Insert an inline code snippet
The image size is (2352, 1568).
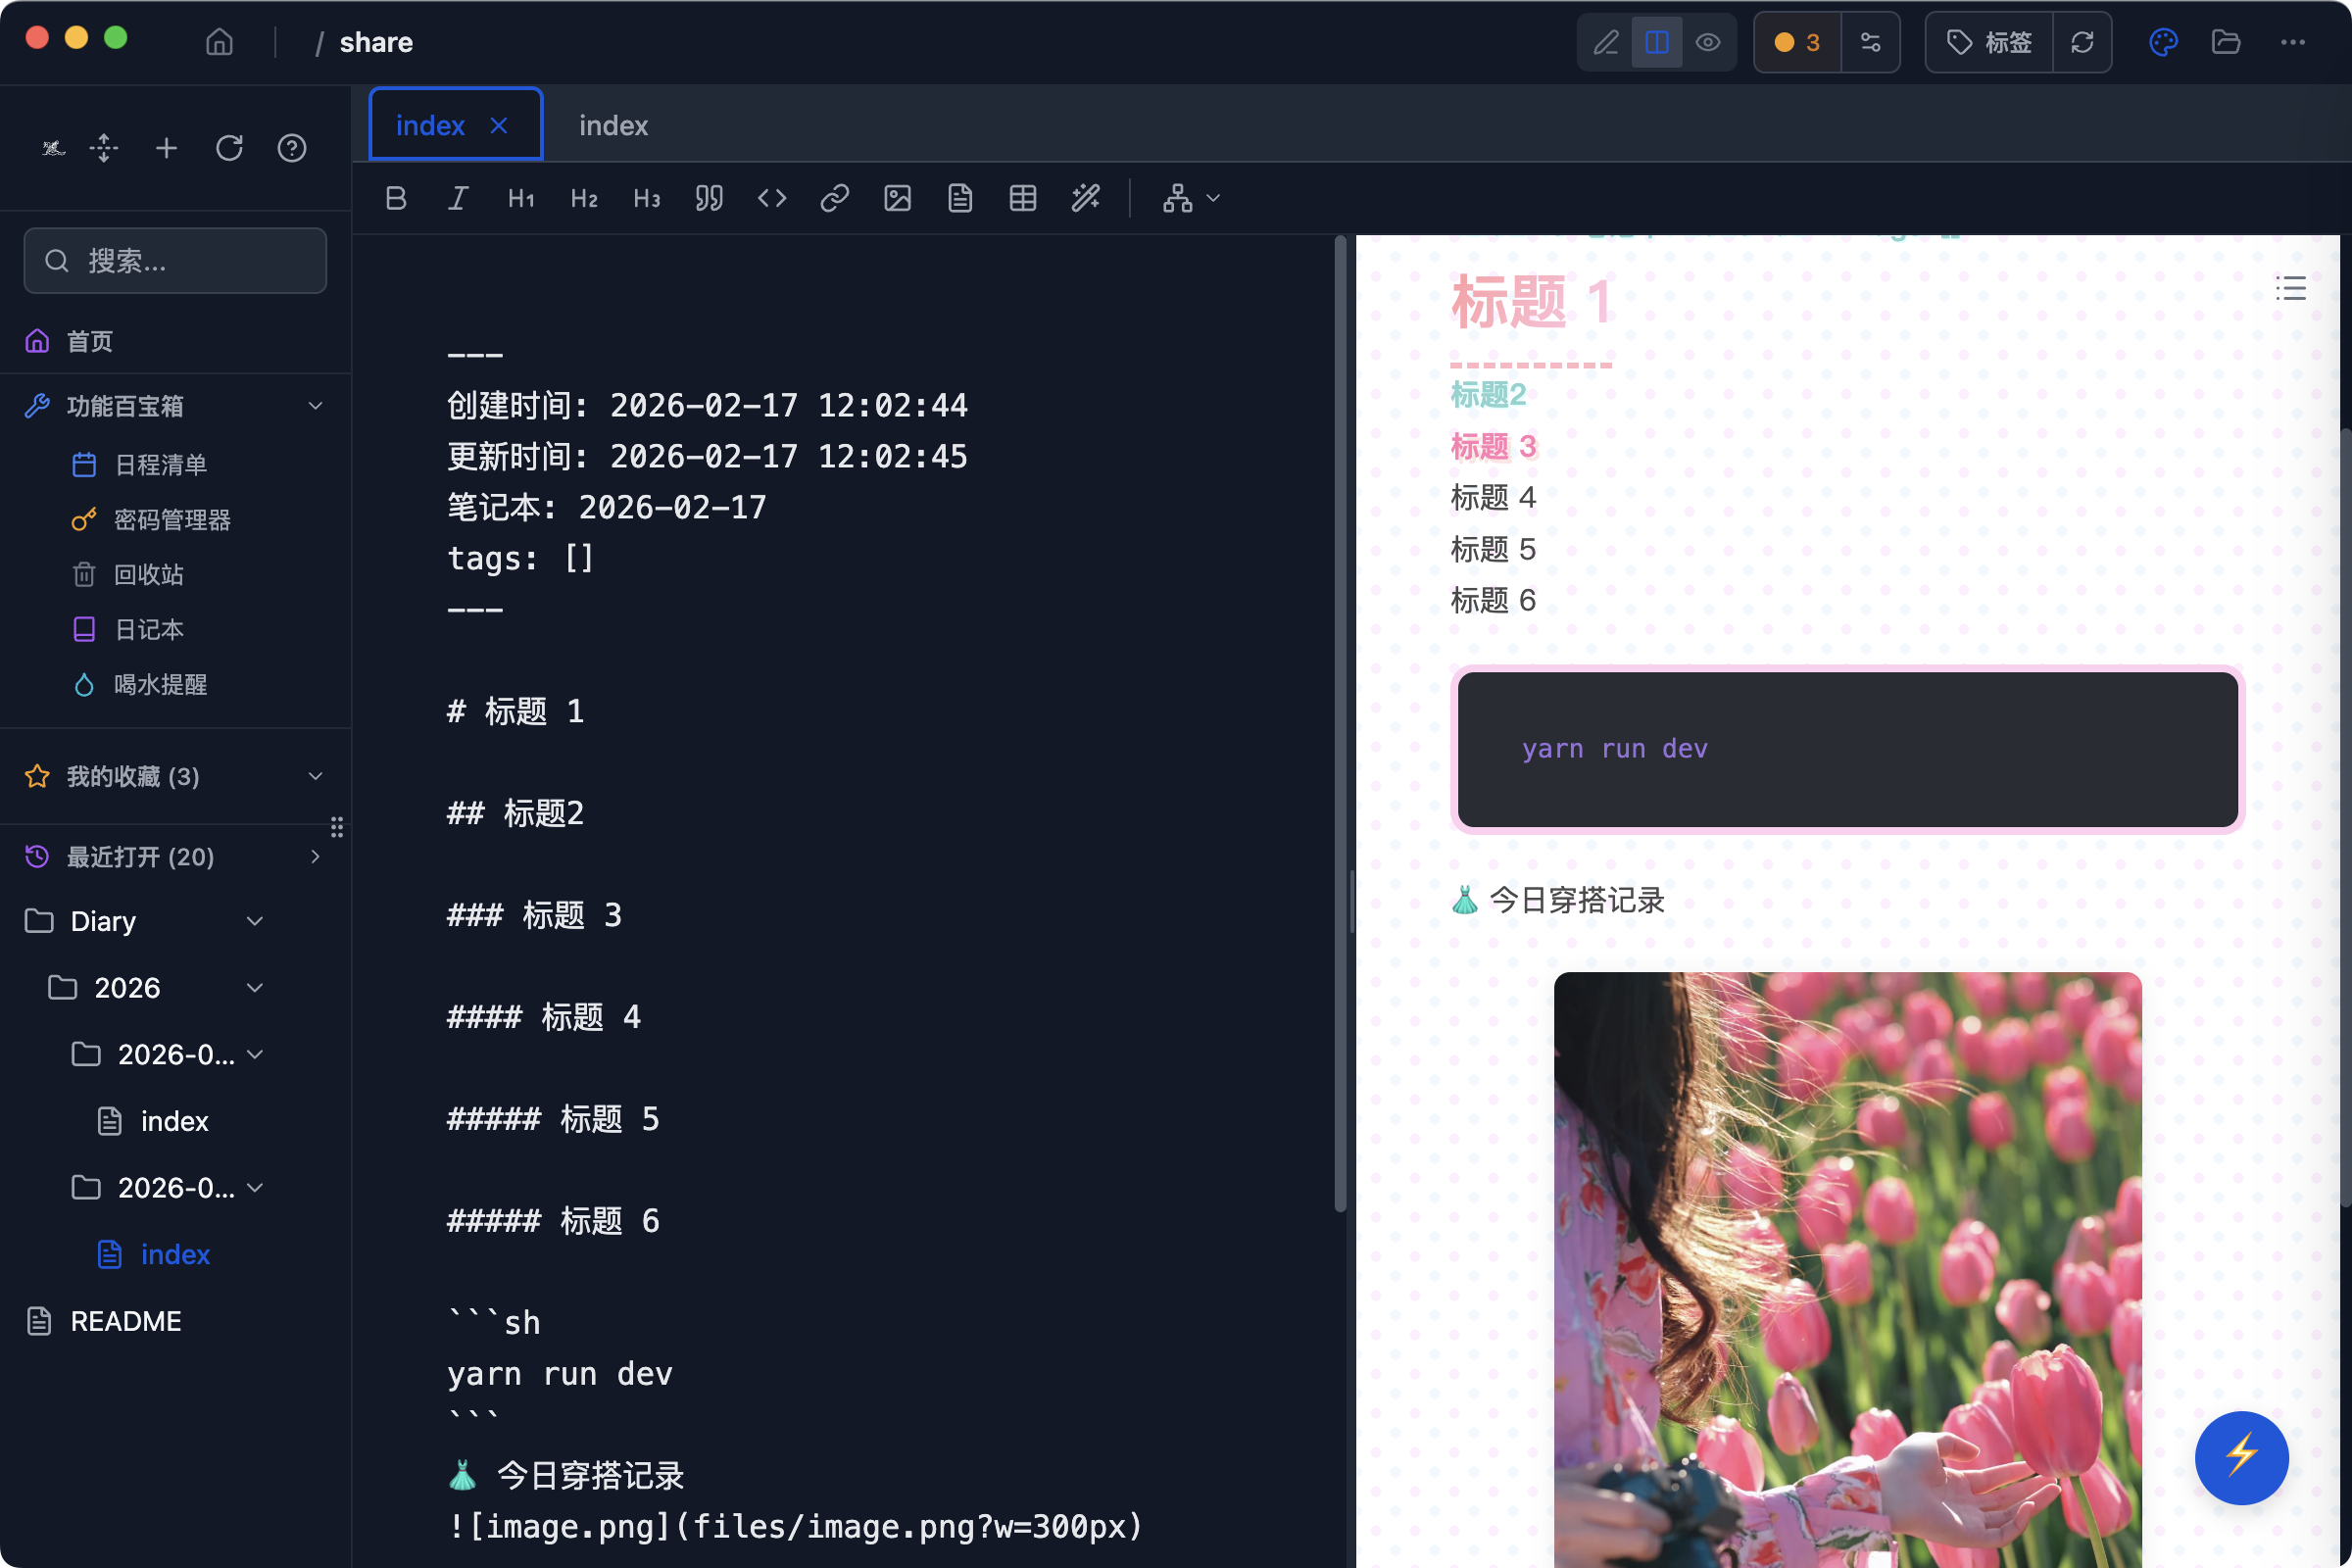pos(771,198)
